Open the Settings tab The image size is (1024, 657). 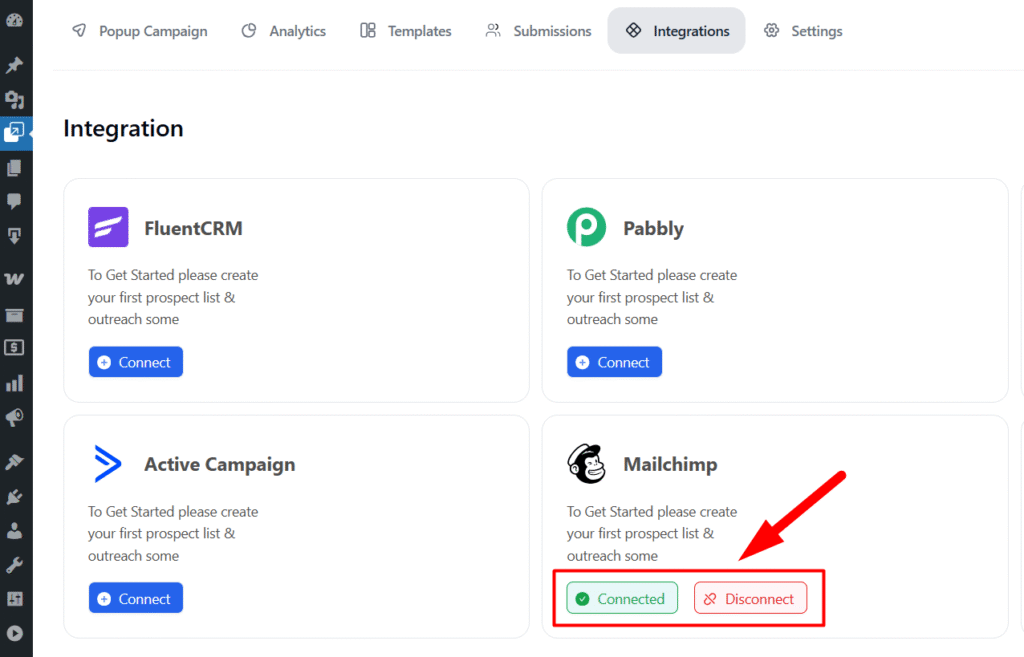point(803,31)
